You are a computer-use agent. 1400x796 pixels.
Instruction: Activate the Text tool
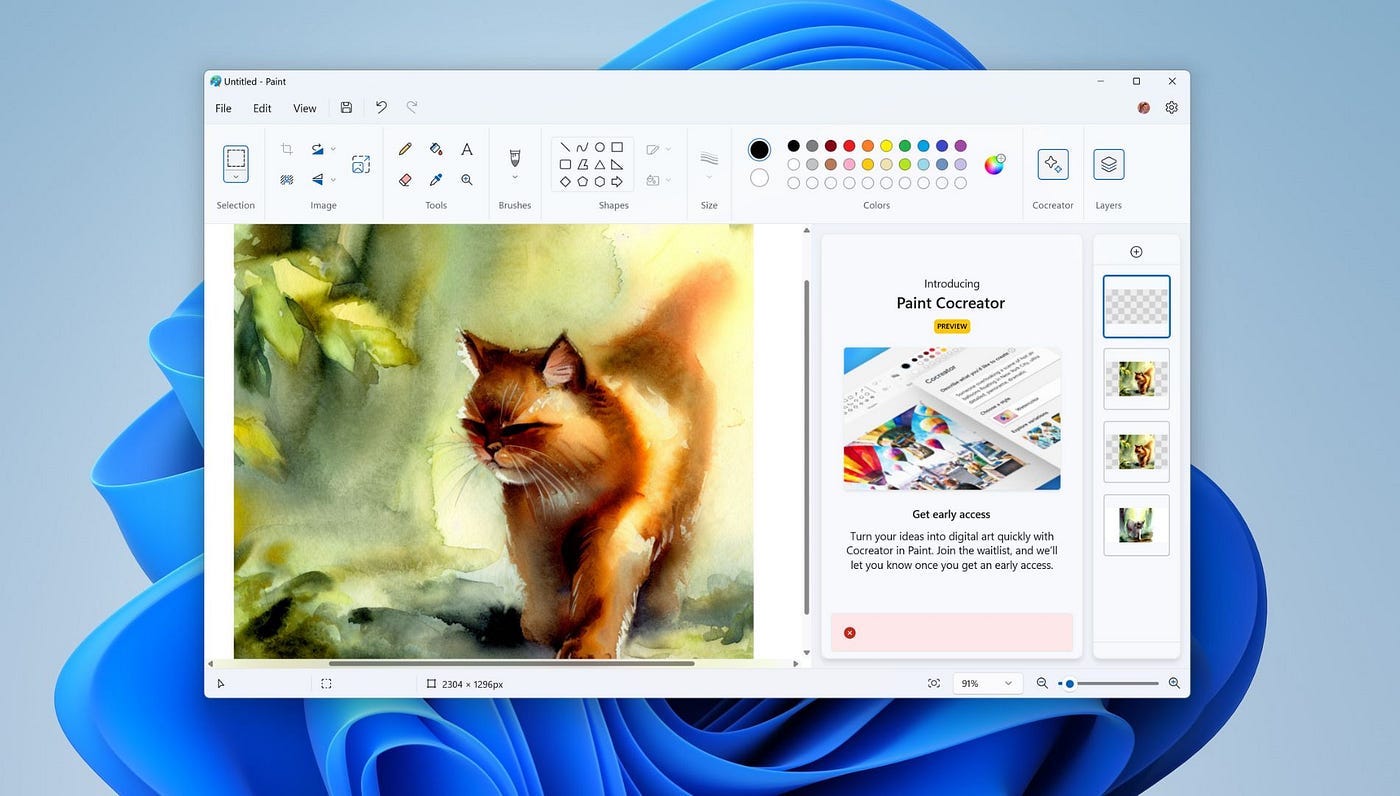466,149
